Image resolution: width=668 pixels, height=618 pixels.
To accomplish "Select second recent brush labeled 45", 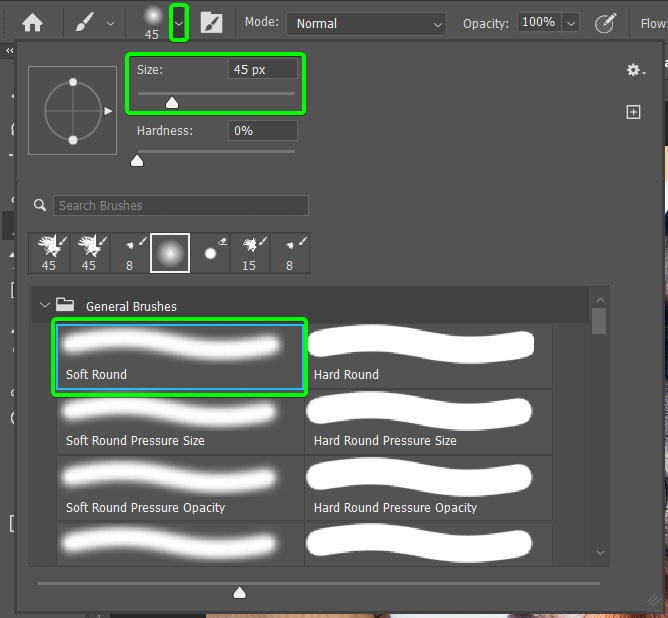I will 89,253.
